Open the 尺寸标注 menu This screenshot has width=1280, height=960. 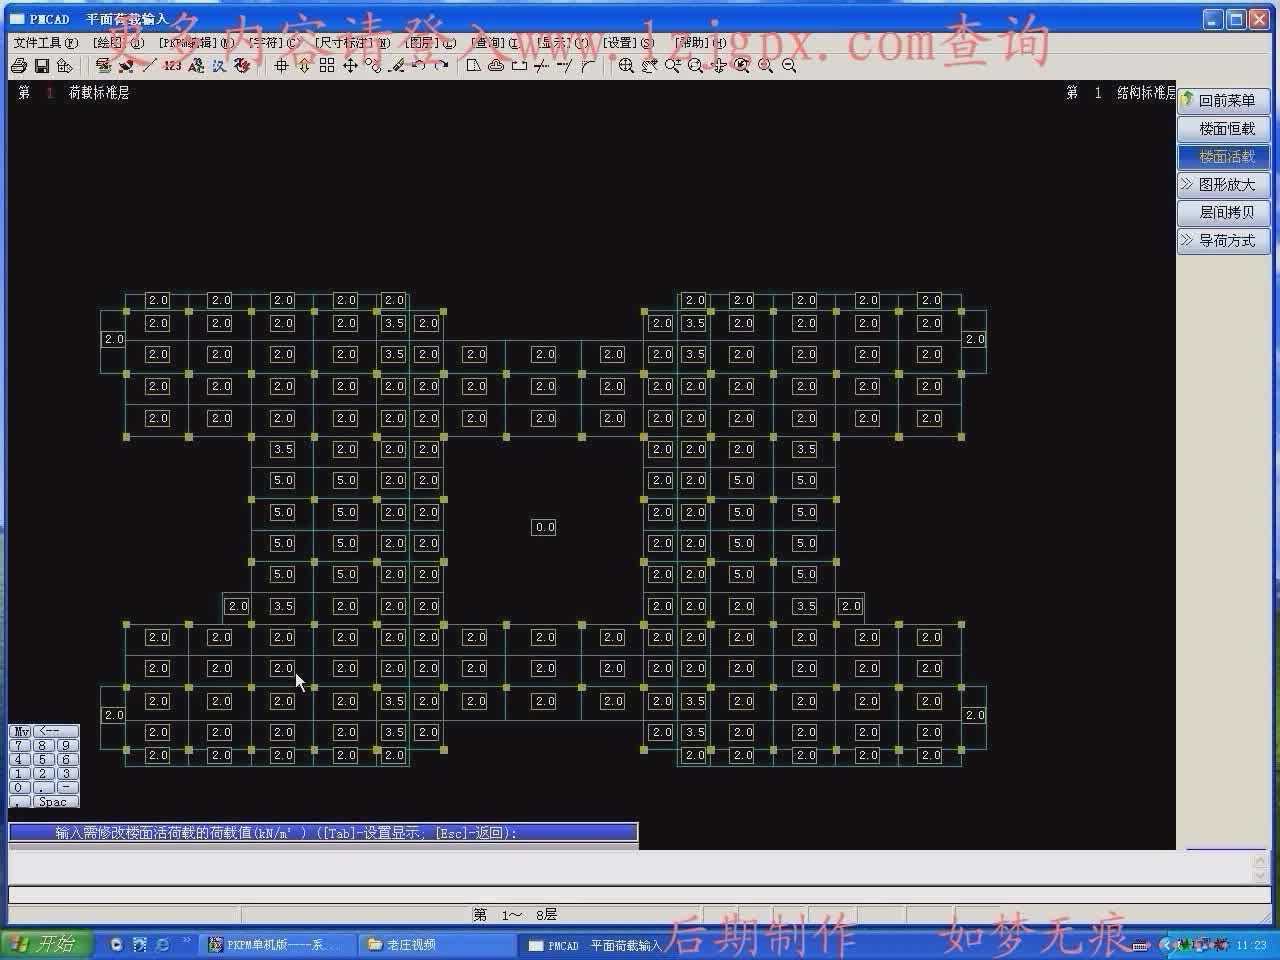coord(353,43)
